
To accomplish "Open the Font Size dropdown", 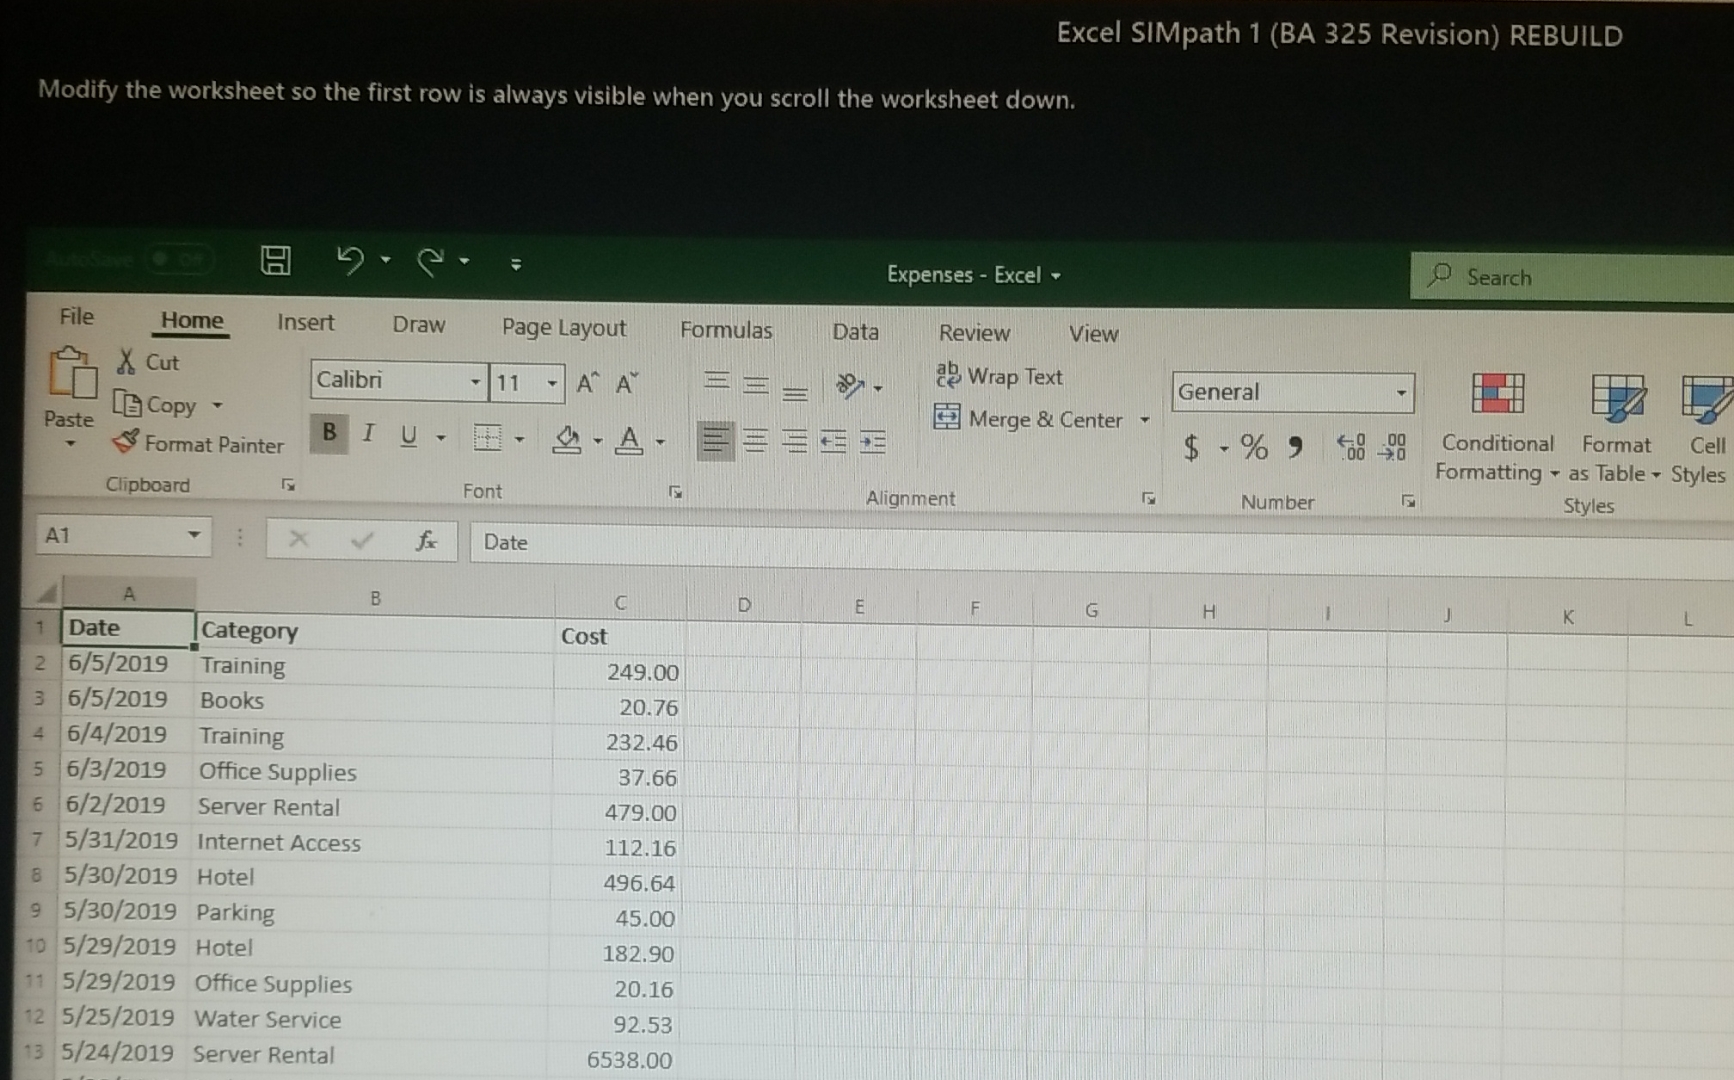I will [x=551, y=381].
